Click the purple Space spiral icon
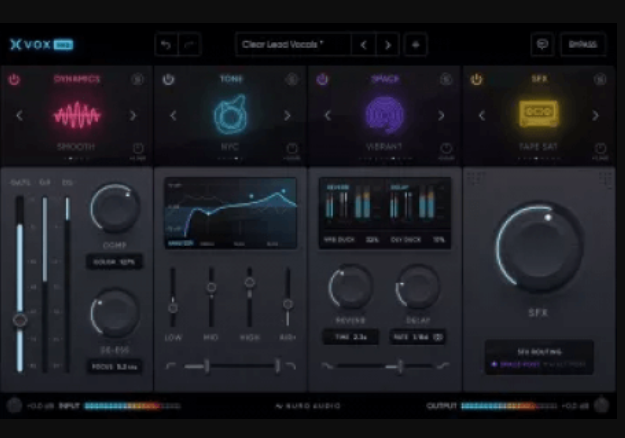The height and width of the screenshot is (438, 625). pos(385,115)
